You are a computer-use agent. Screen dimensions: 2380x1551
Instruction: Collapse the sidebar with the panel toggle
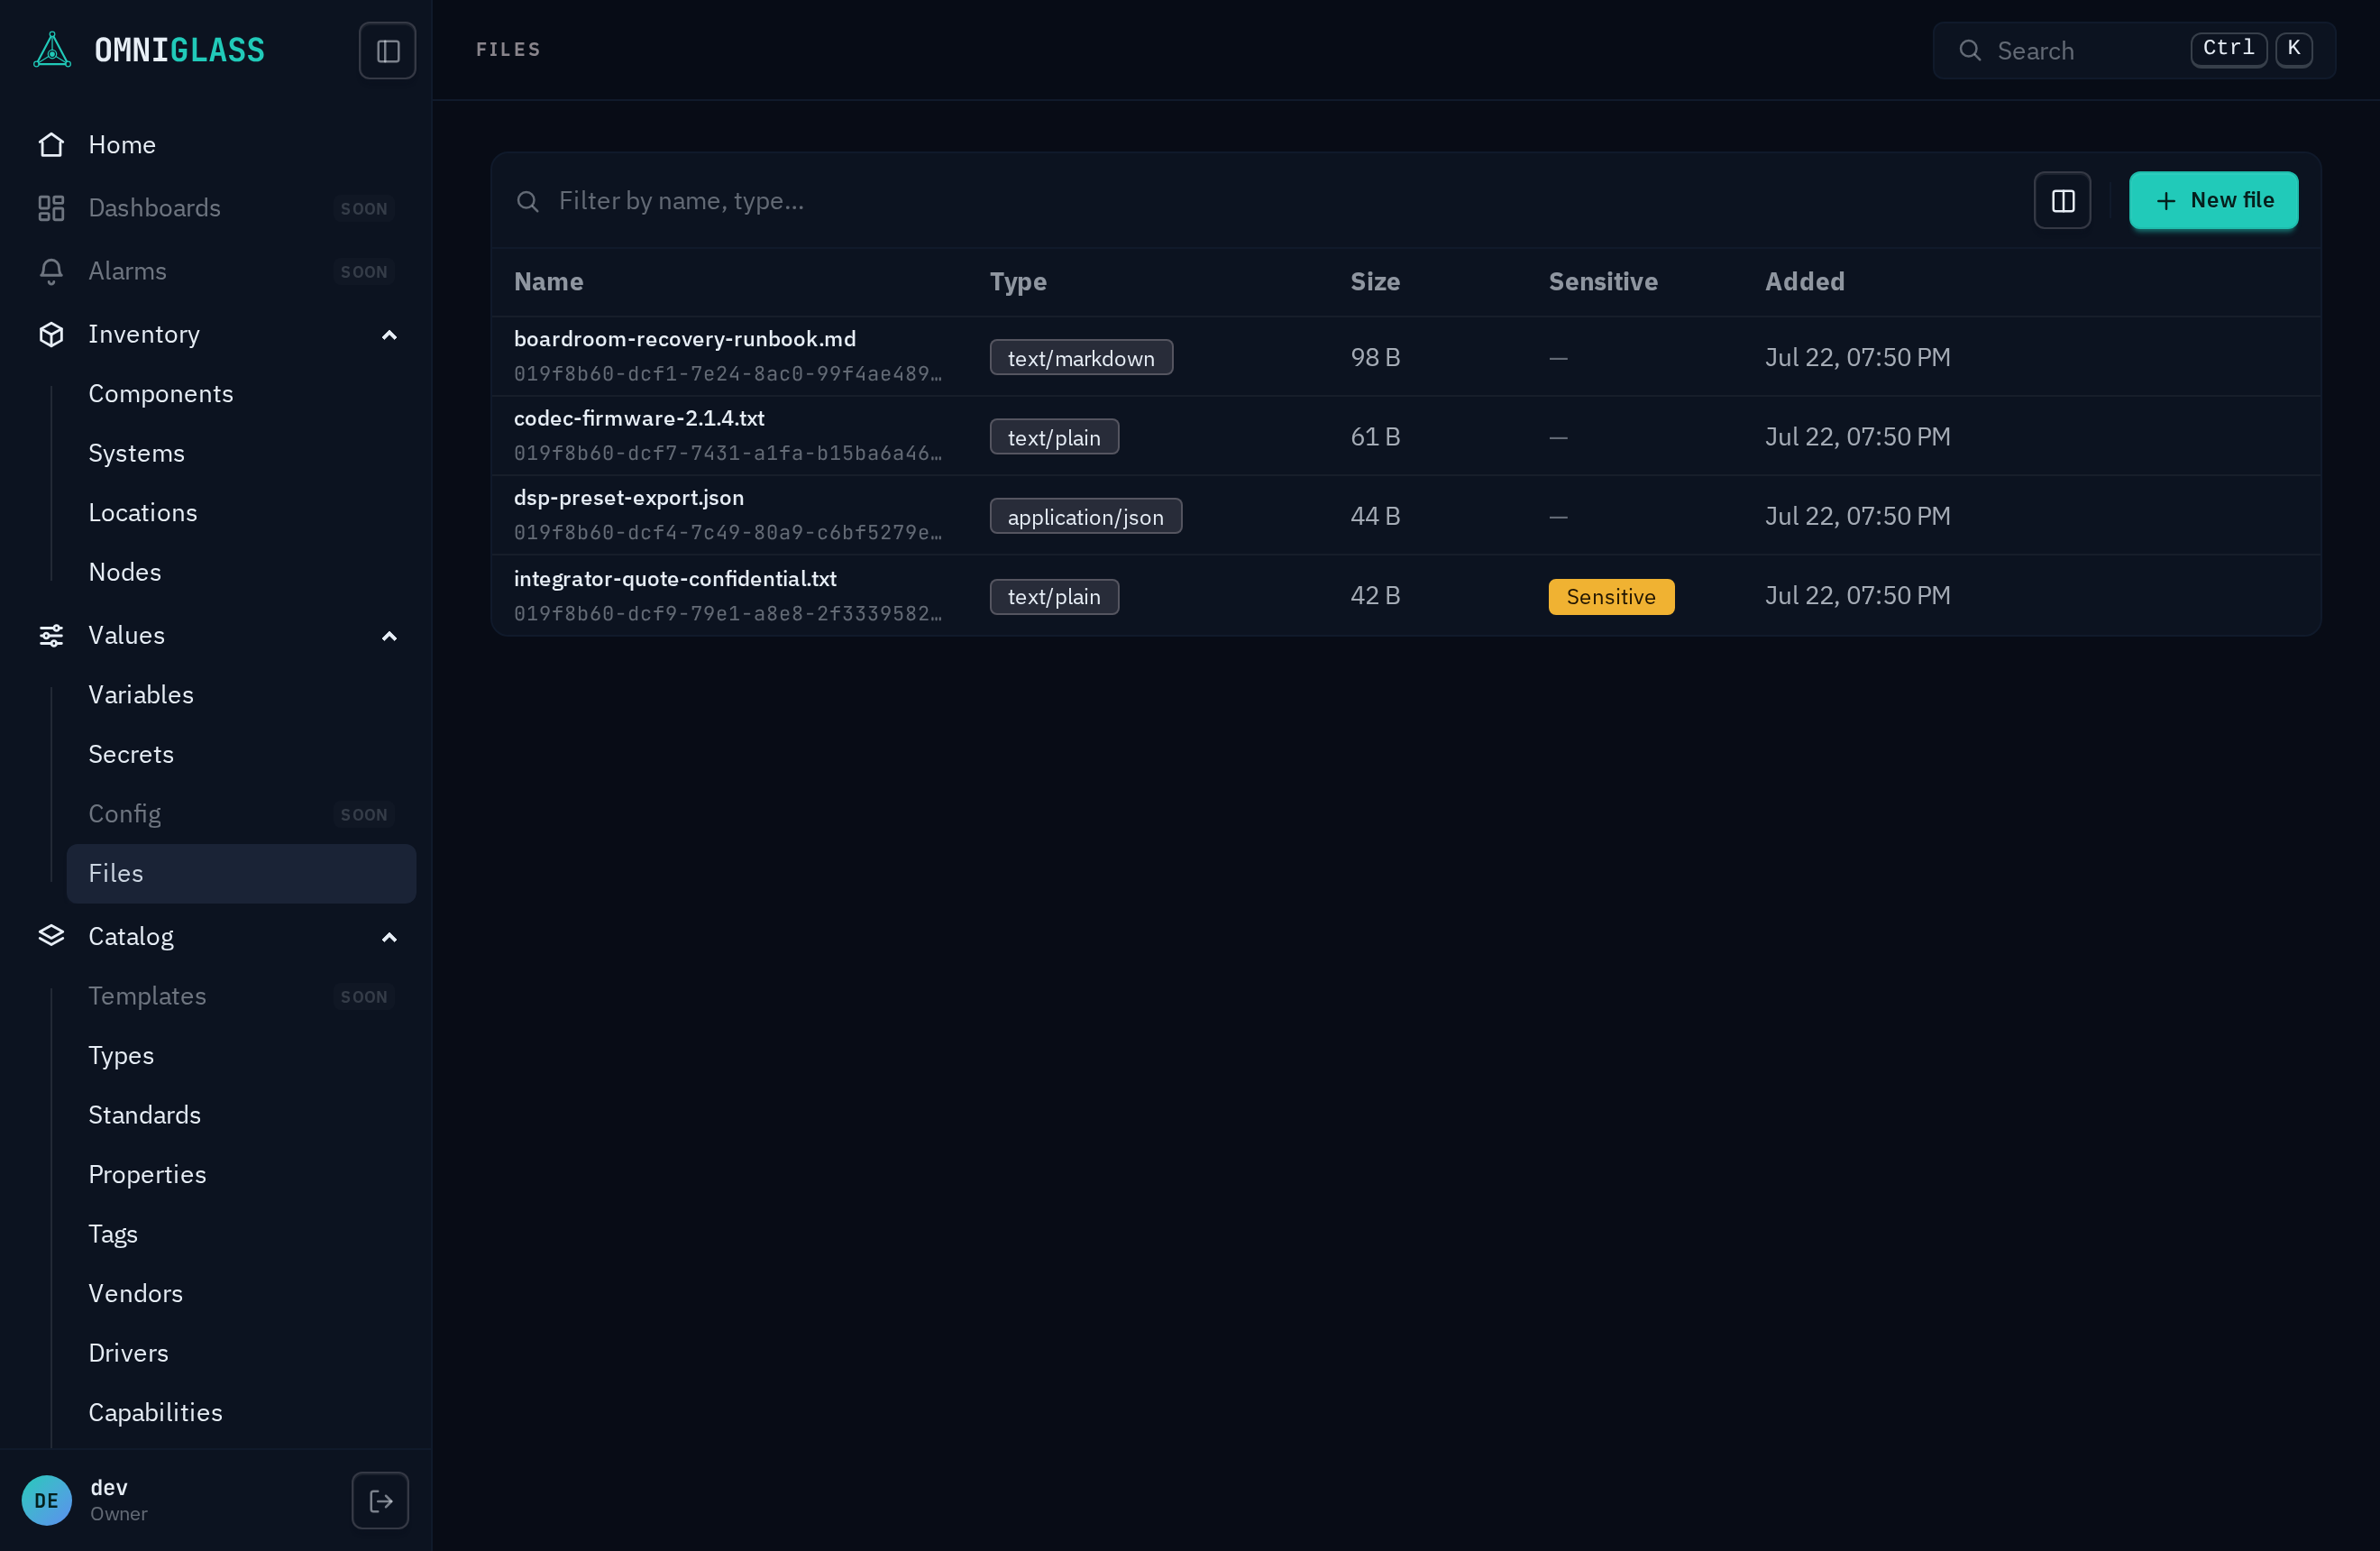(x=388, y=50)
